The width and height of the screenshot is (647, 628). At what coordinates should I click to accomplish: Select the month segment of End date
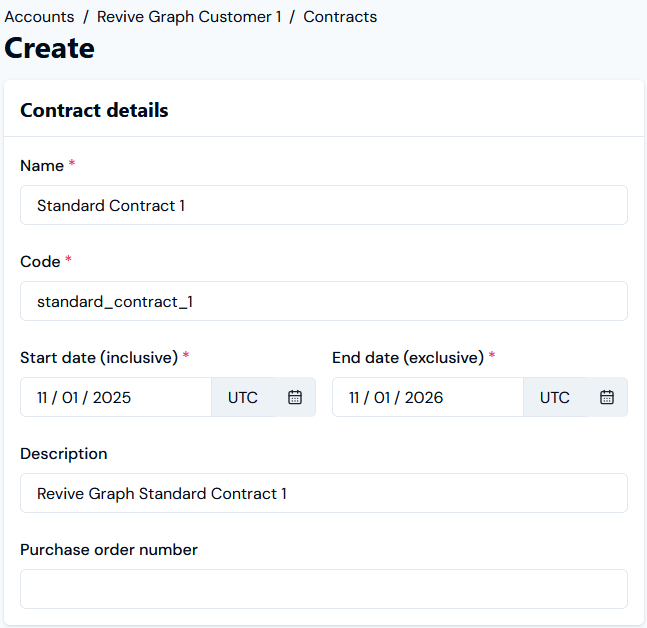(355, 397)
